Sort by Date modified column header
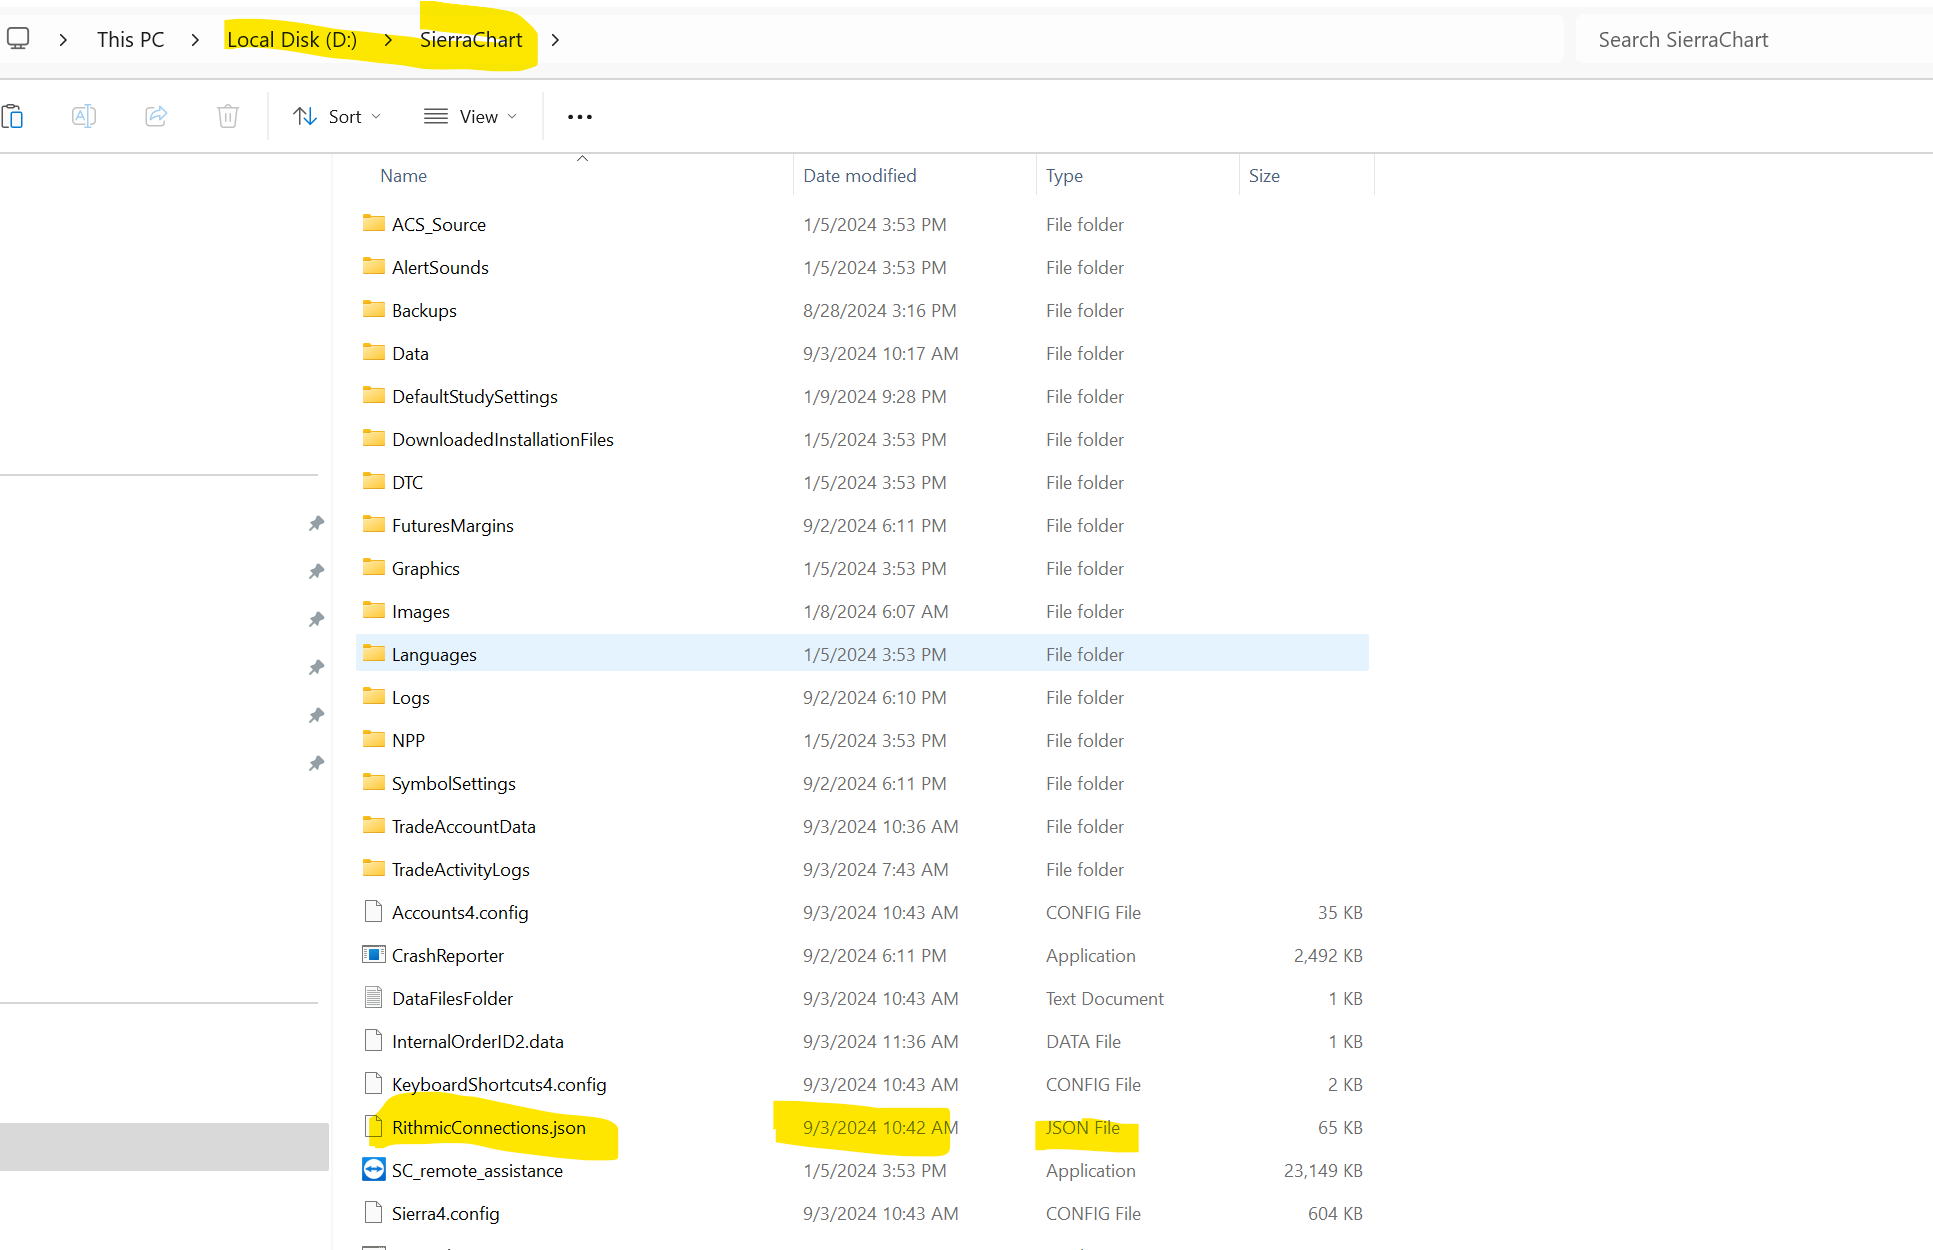The image size is (1933, 1250). 859,176
